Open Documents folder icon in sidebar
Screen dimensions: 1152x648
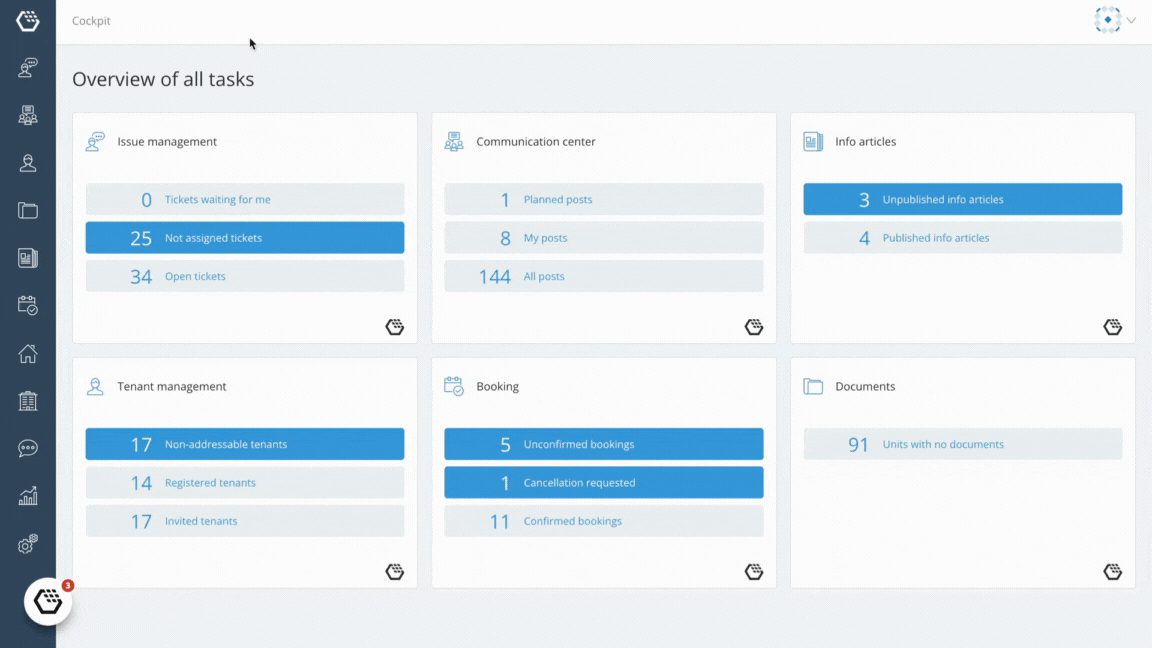28,211
